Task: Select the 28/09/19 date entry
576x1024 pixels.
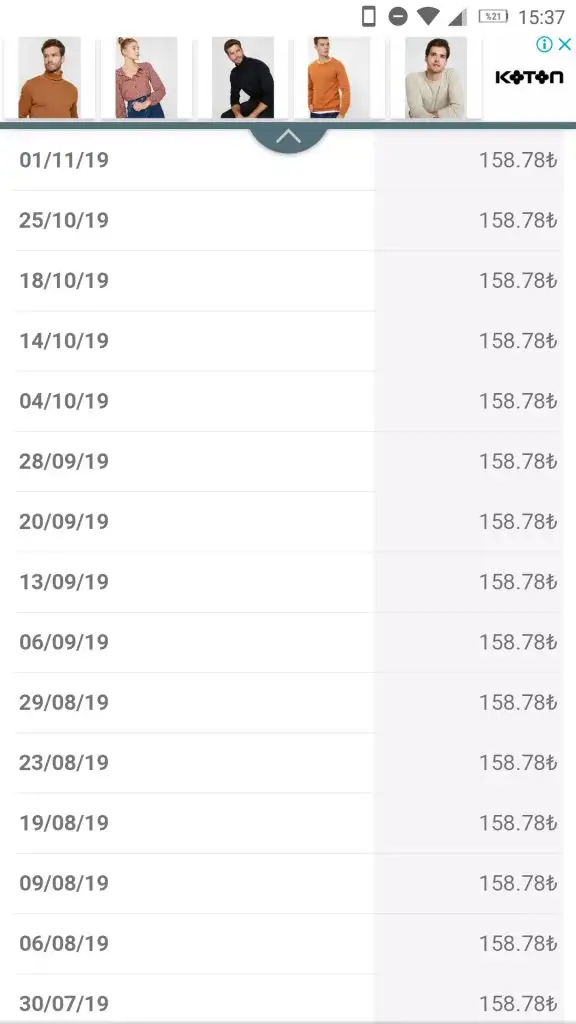Action: pos(64,461)
